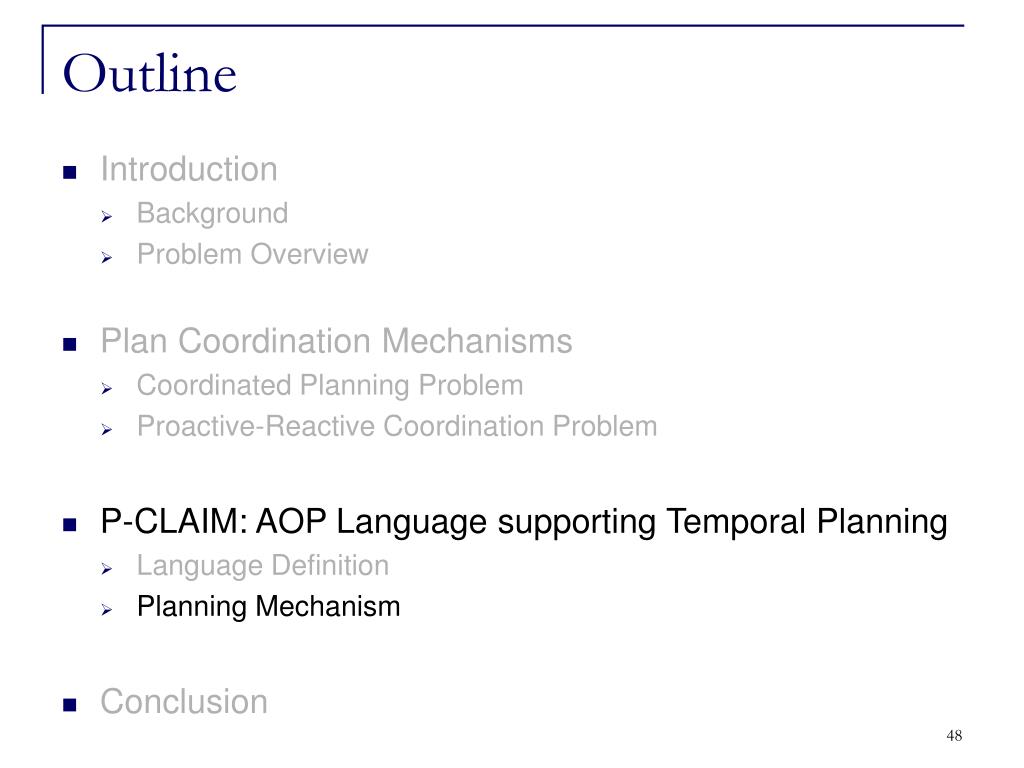Viewport: 1024px width, 768px height.
Task: Click the arrow bullet beside Background
Action: click(x=107, y=217)
